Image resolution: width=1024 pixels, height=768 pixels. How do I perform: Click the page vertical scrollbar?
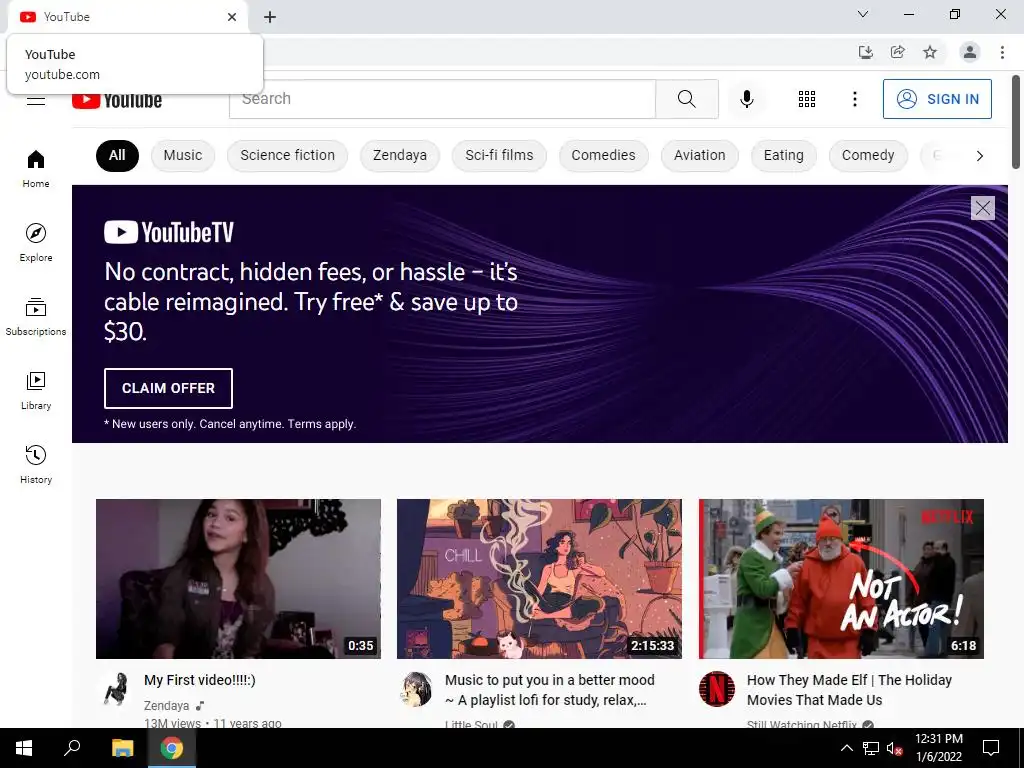click(x=1016, y=121)
